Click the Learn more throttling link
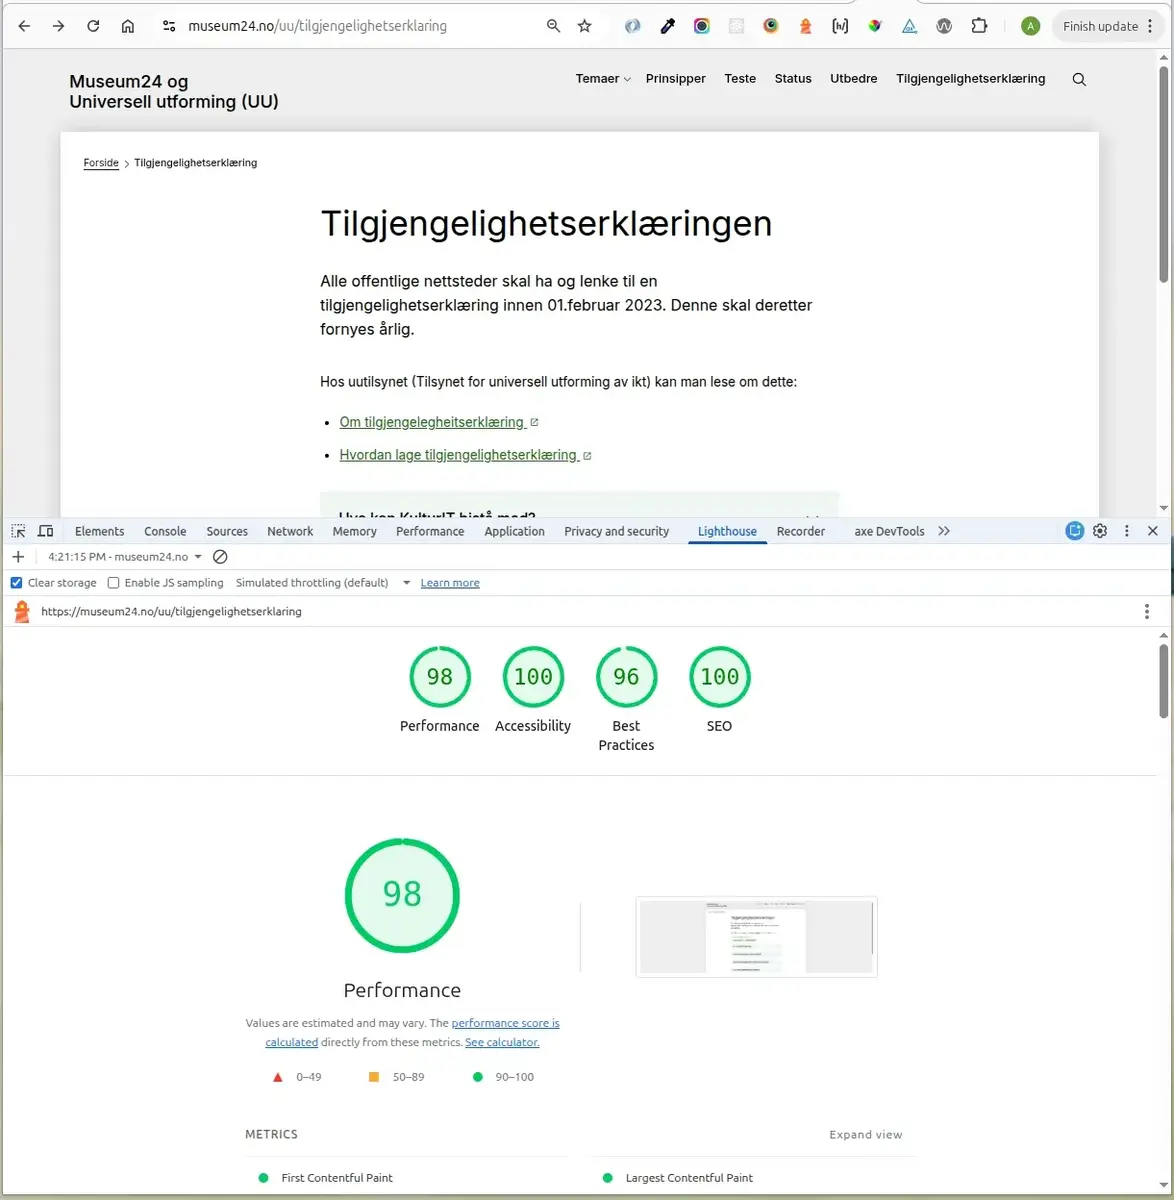 point(449,582)
